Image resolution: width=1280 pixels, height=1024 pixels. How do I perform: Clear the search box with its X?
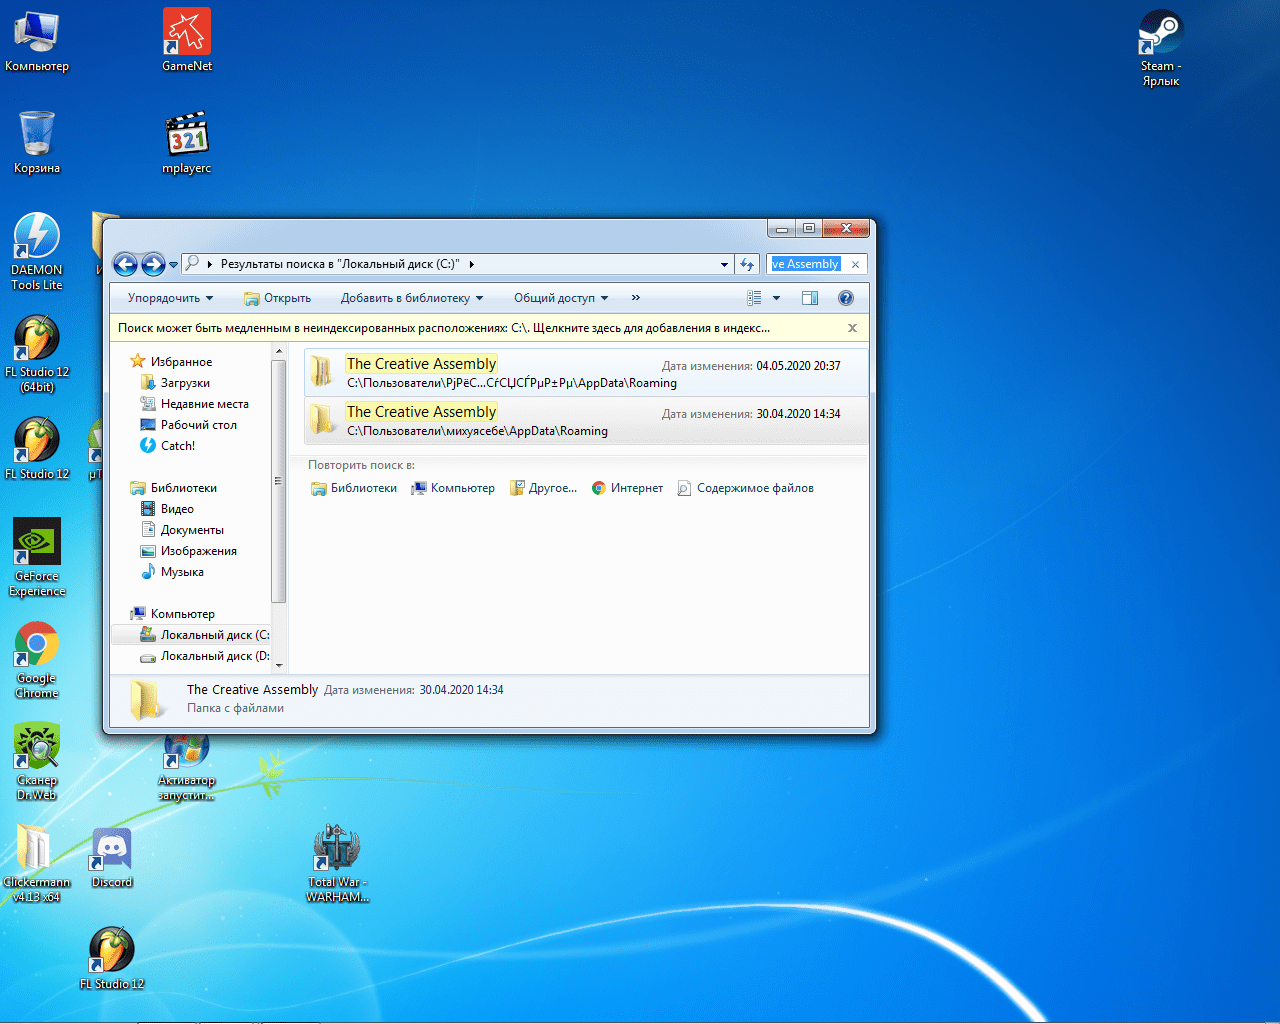pyautogui.click(x=855, y=264)
